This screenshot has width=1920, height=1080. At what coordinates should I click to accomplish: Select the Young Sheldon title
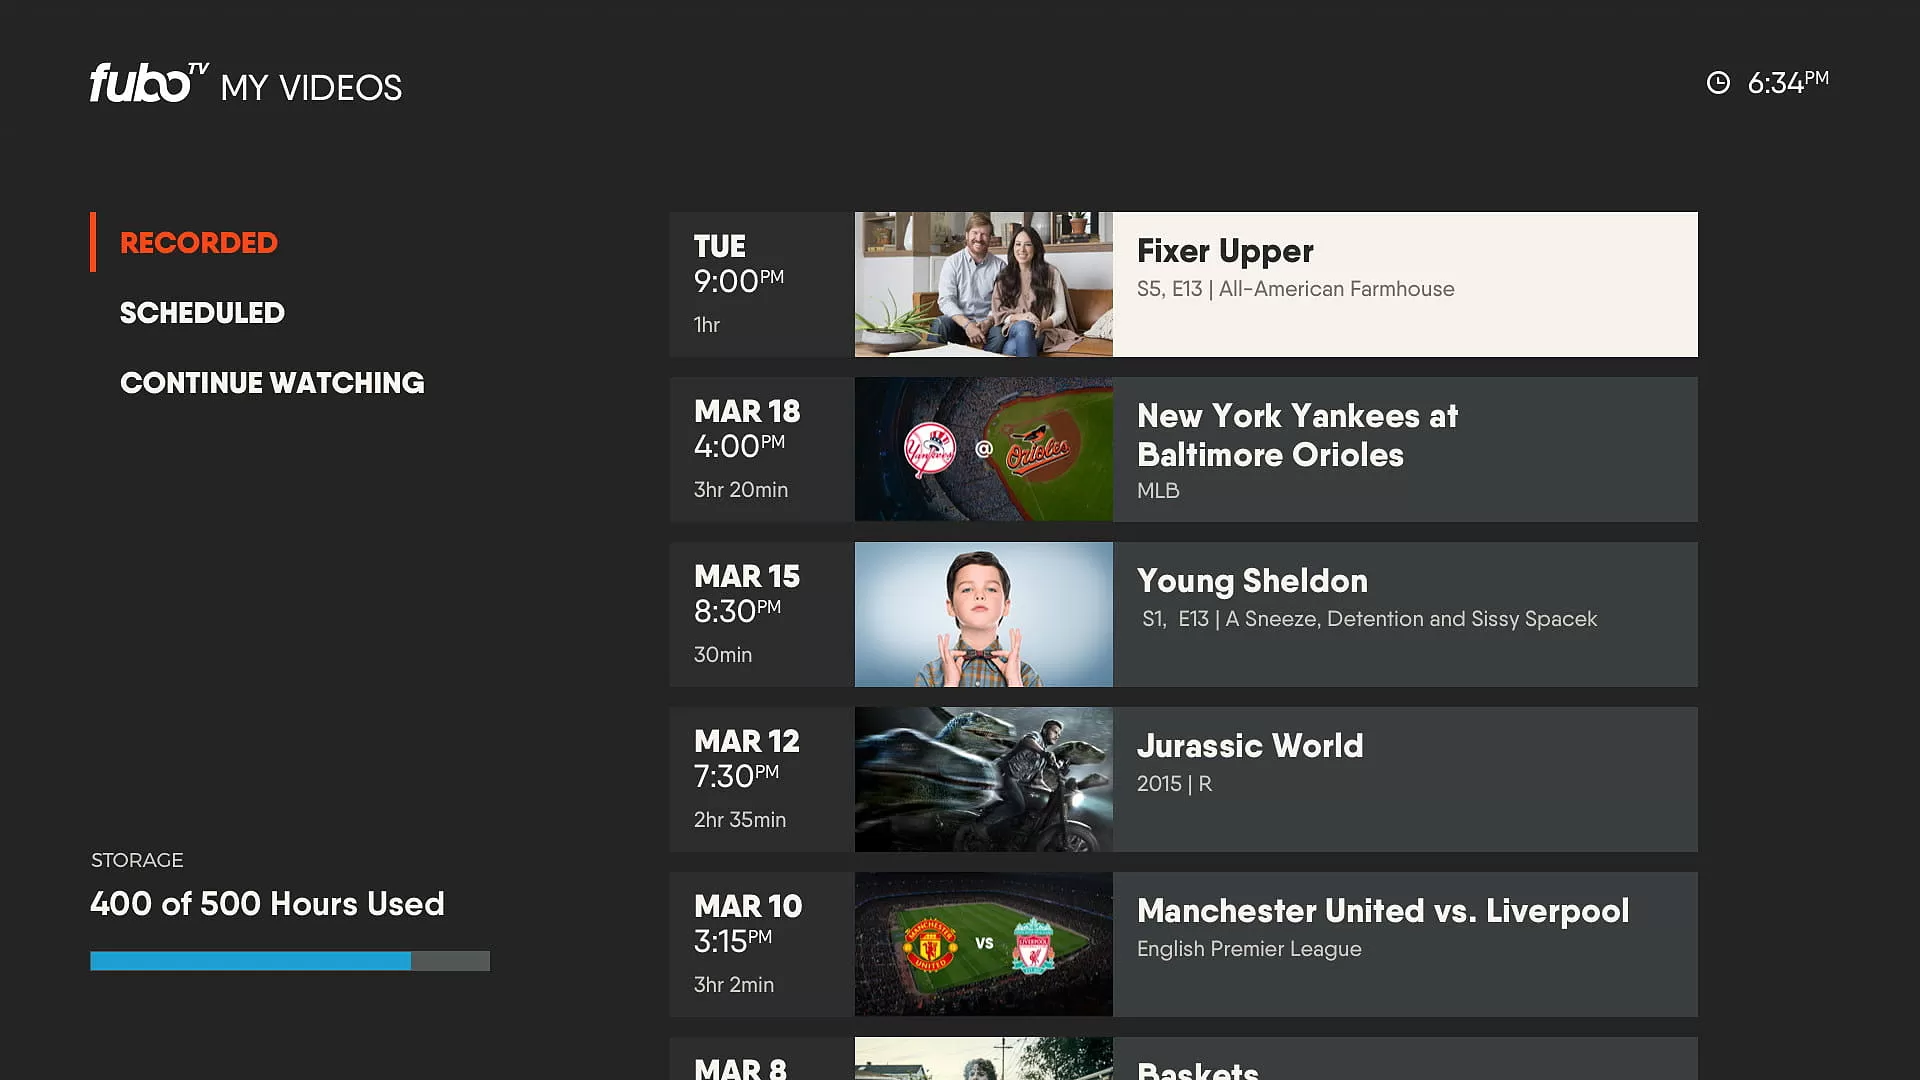coord(1252,581)
